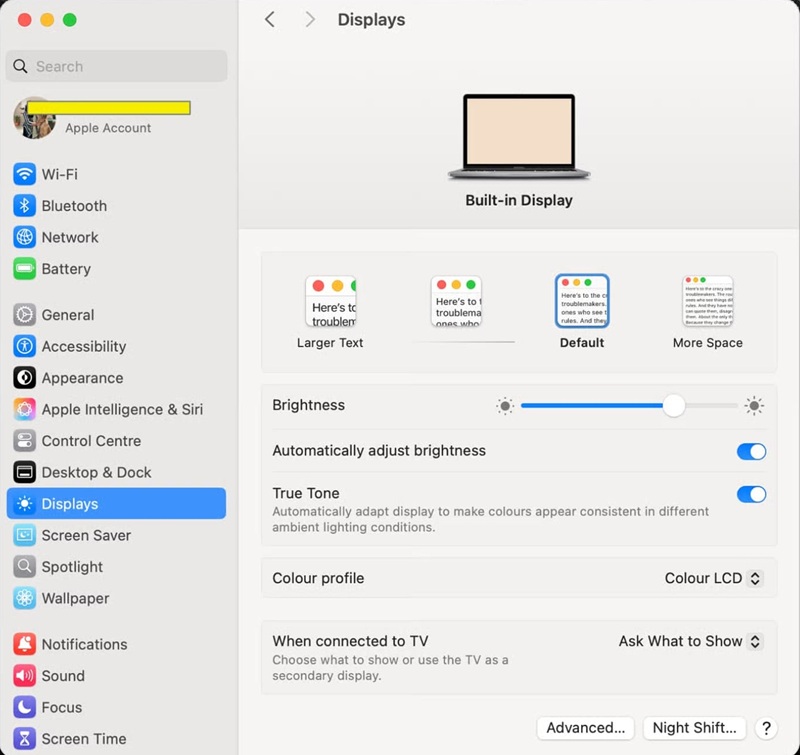
Task: Go forward with the right chevron
Action: (310, 20)
